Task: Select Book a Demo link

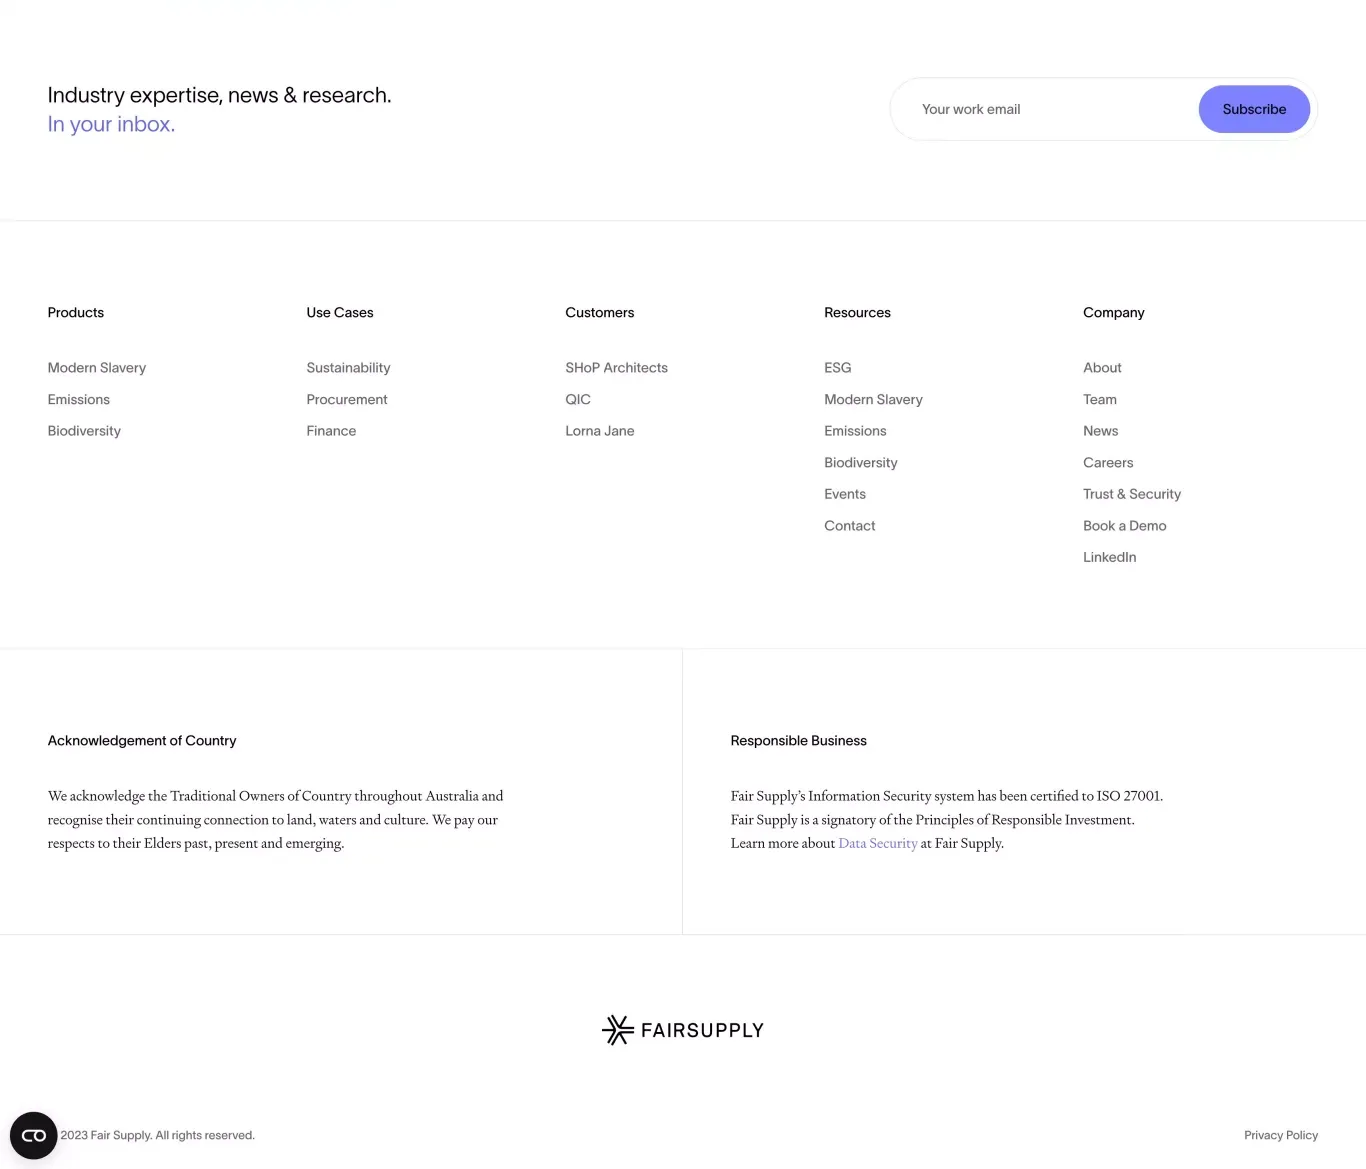Action: [x=1125, y=526]
